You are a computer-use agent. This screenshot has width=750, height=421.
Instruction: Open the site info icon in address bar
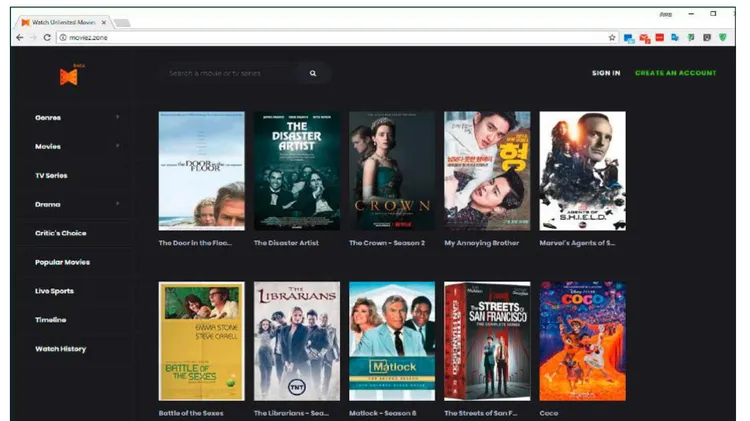click(63, 37)
